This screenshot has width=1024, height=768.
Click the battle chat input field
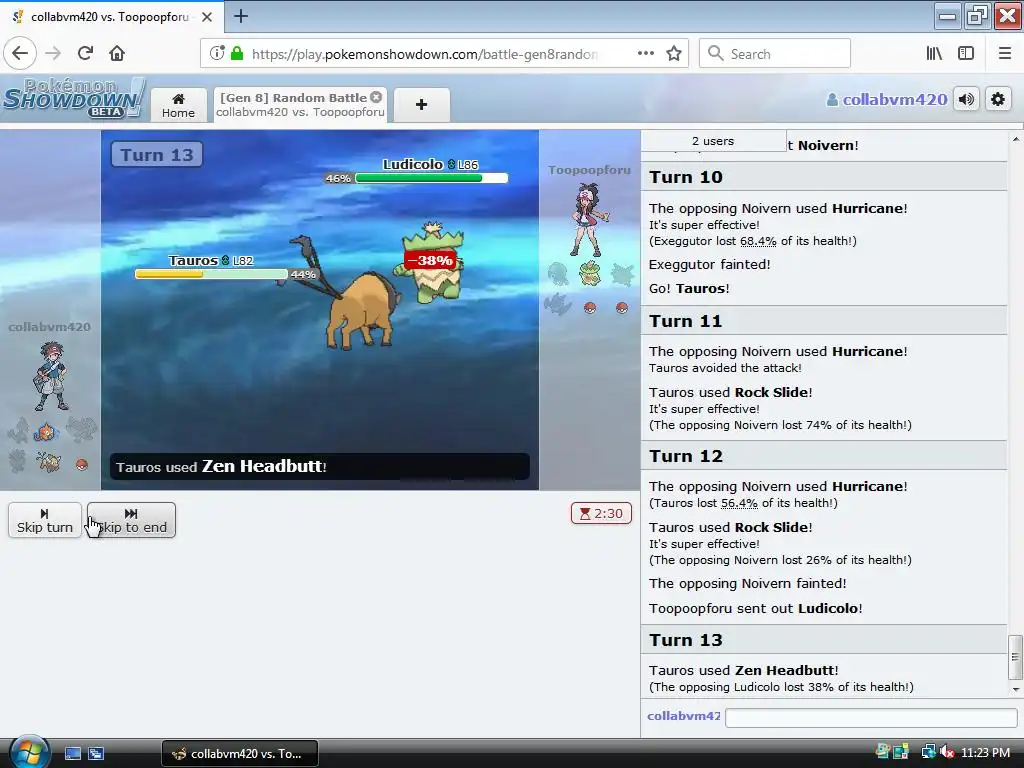pos(872,718)
